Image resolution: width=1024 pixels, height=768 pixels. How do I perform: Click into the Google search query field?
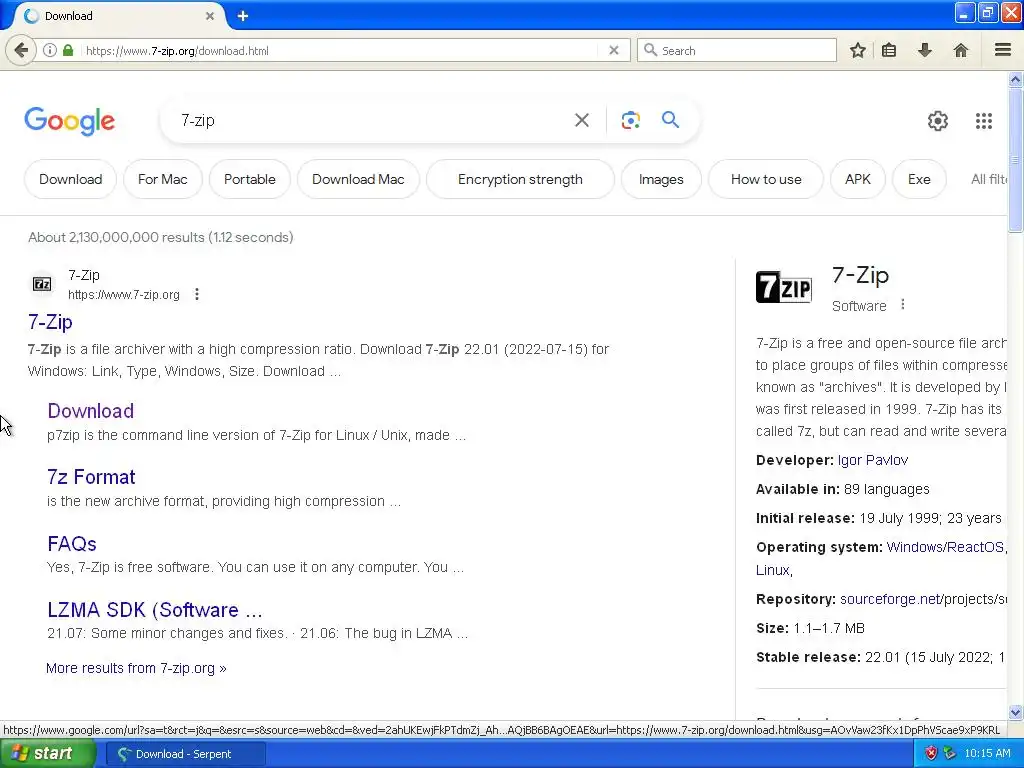pos(372,120)
